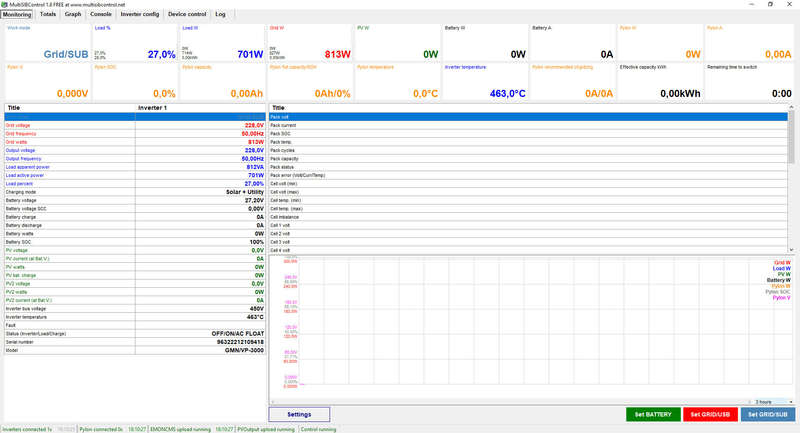This screenshot has height=433, width=800.
Task: Open the Log tab
Action: 220,14
